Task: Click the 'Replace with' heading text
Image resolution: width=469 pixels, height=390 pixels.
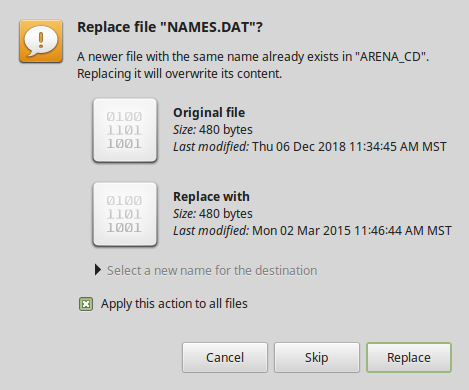Action: click(x=211, y=197)
